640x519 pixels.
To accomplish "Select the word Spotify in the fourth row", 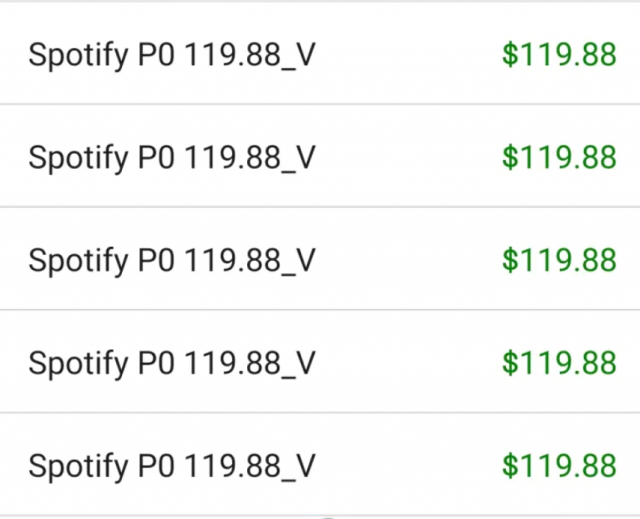I will tap(77, 364).
